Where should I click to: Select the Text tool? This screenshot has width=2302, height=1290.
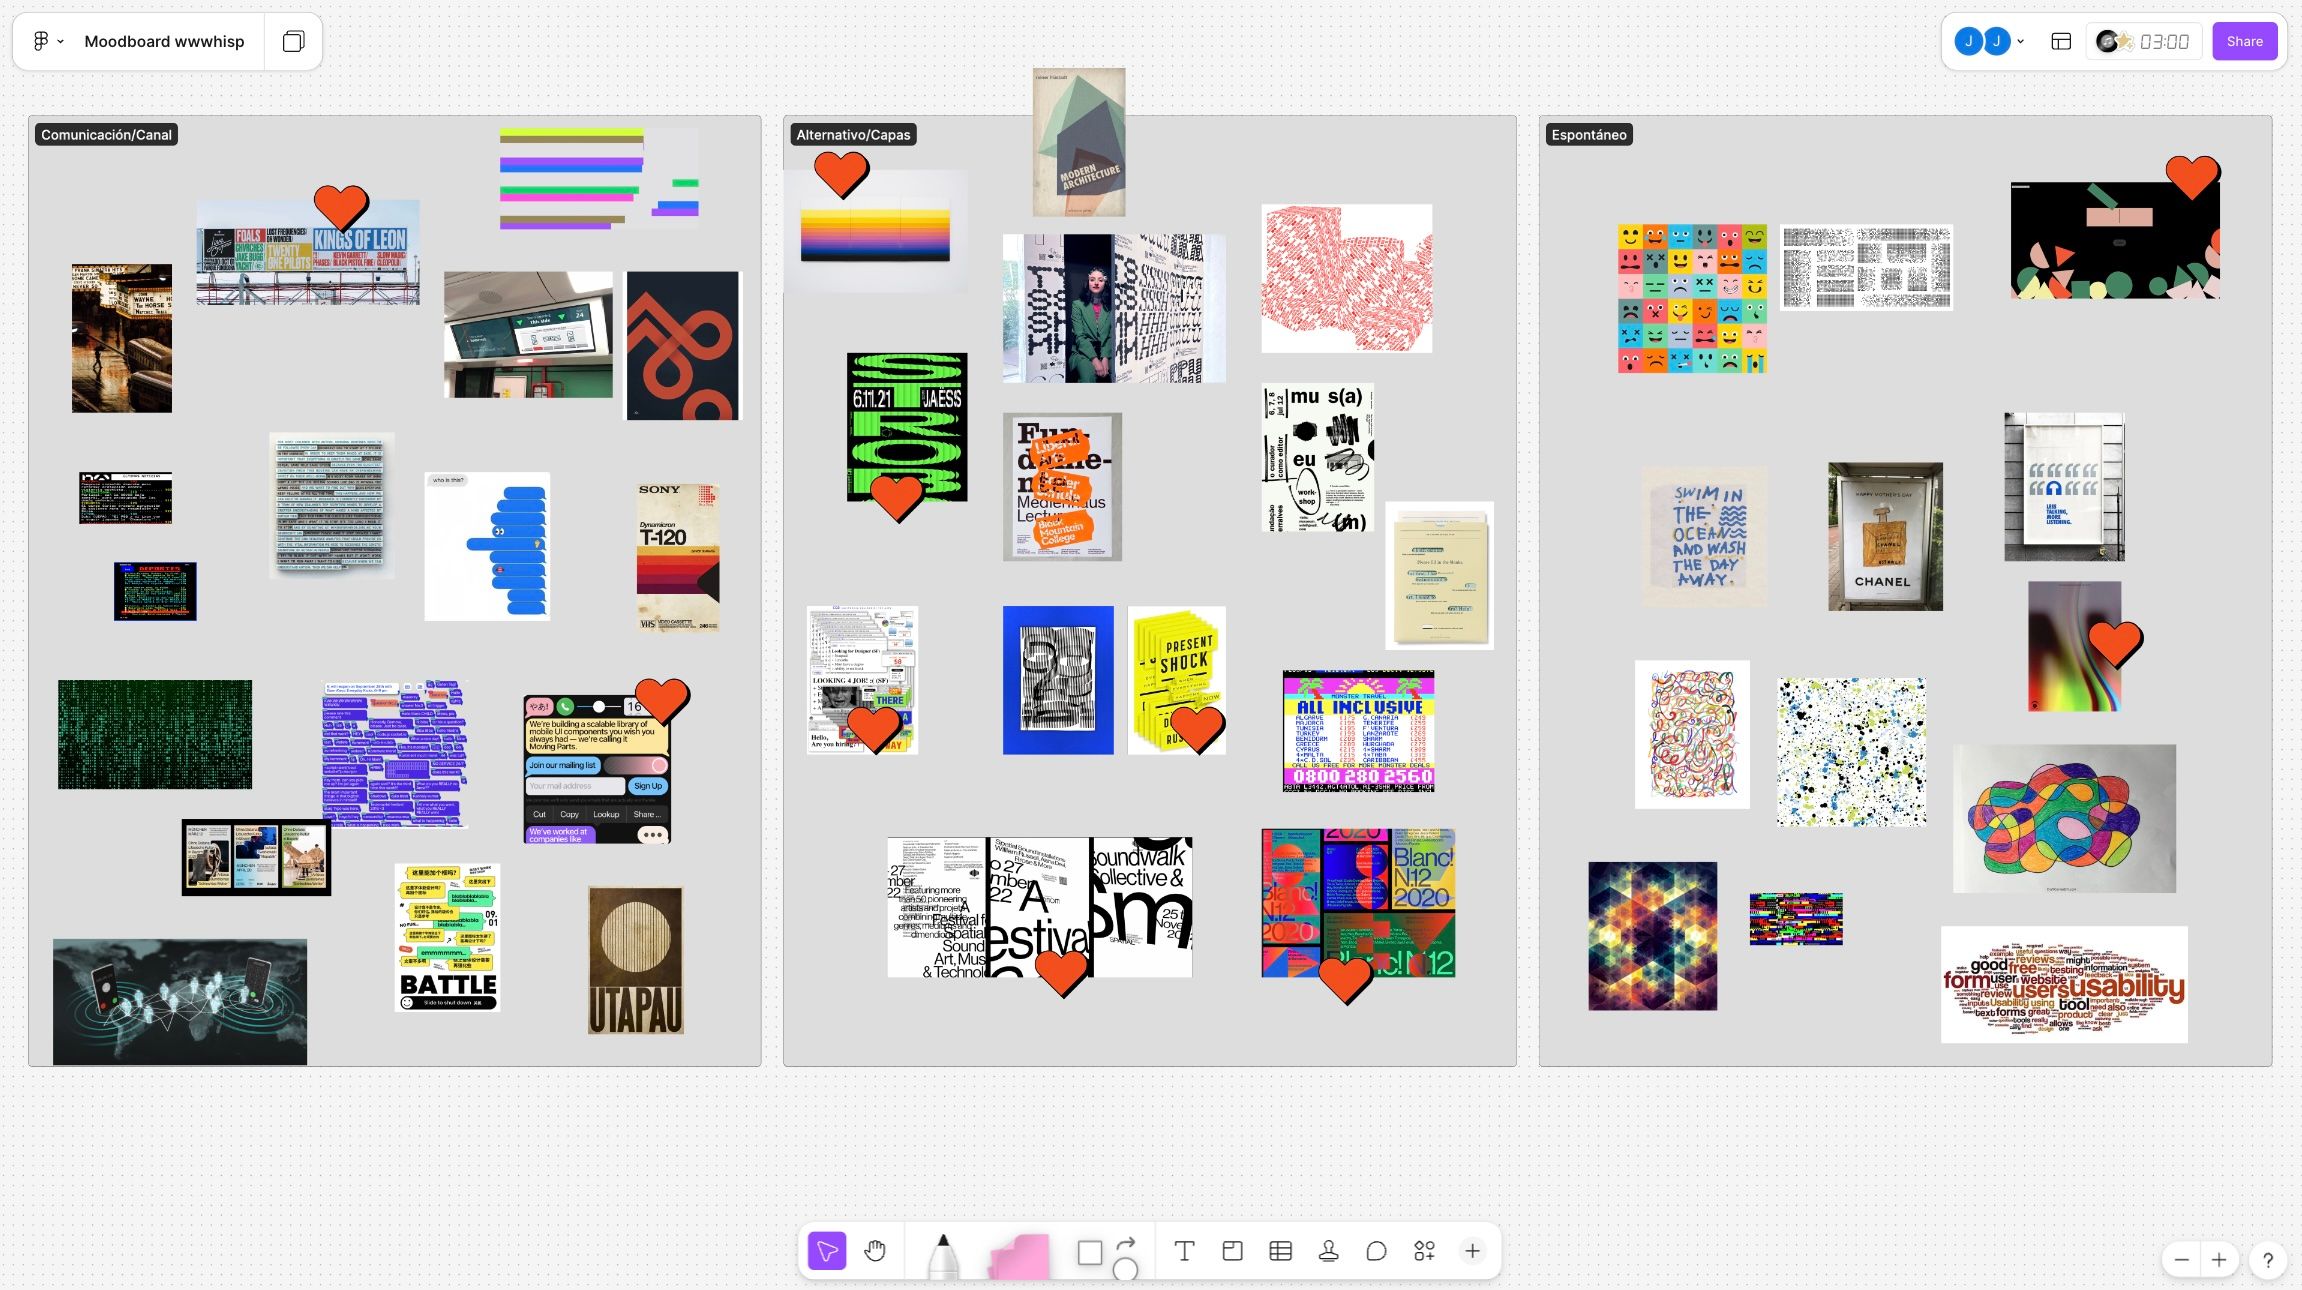point(1184,1251)
